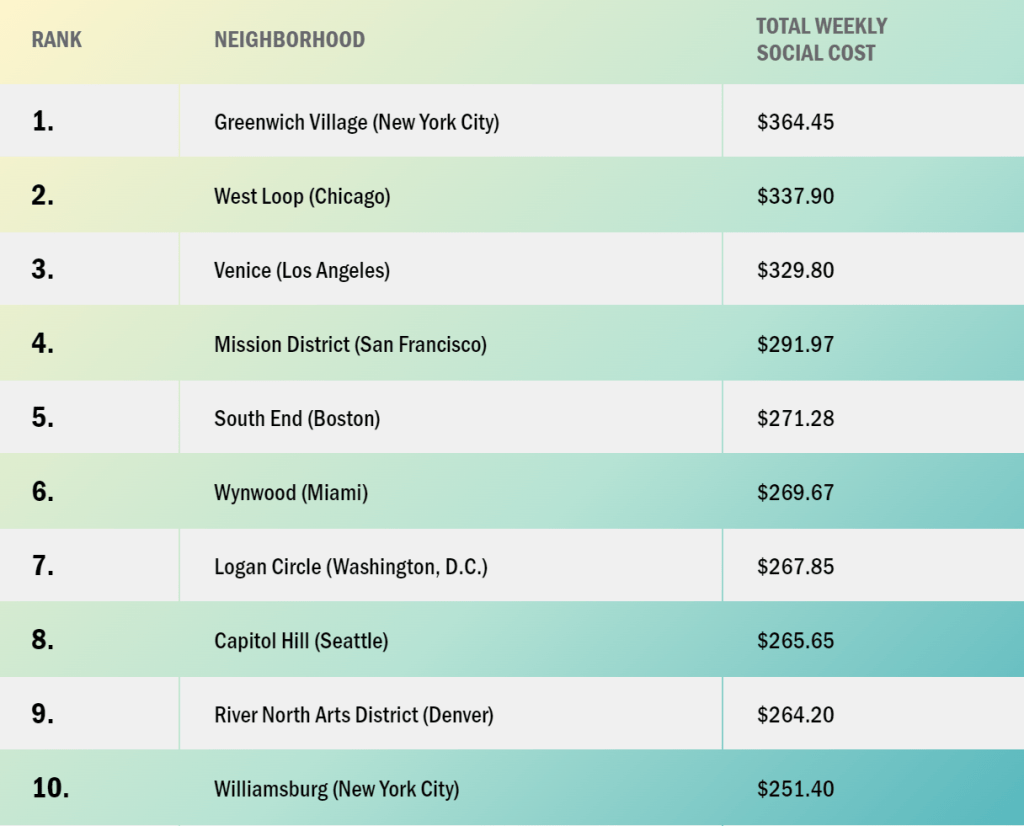Click rank number 1.
Screen dimensions: 1024x826
point(43,122)
